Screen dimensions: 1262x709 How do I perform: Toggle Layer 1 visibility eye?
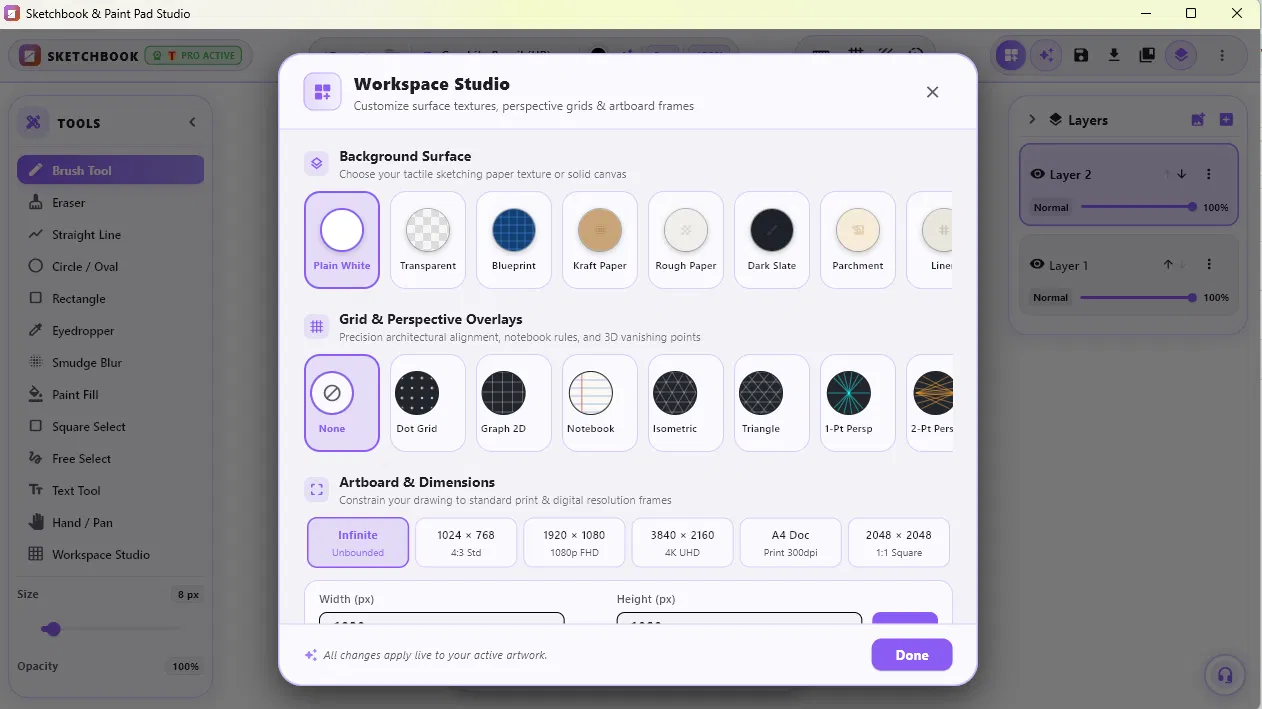1037,265
